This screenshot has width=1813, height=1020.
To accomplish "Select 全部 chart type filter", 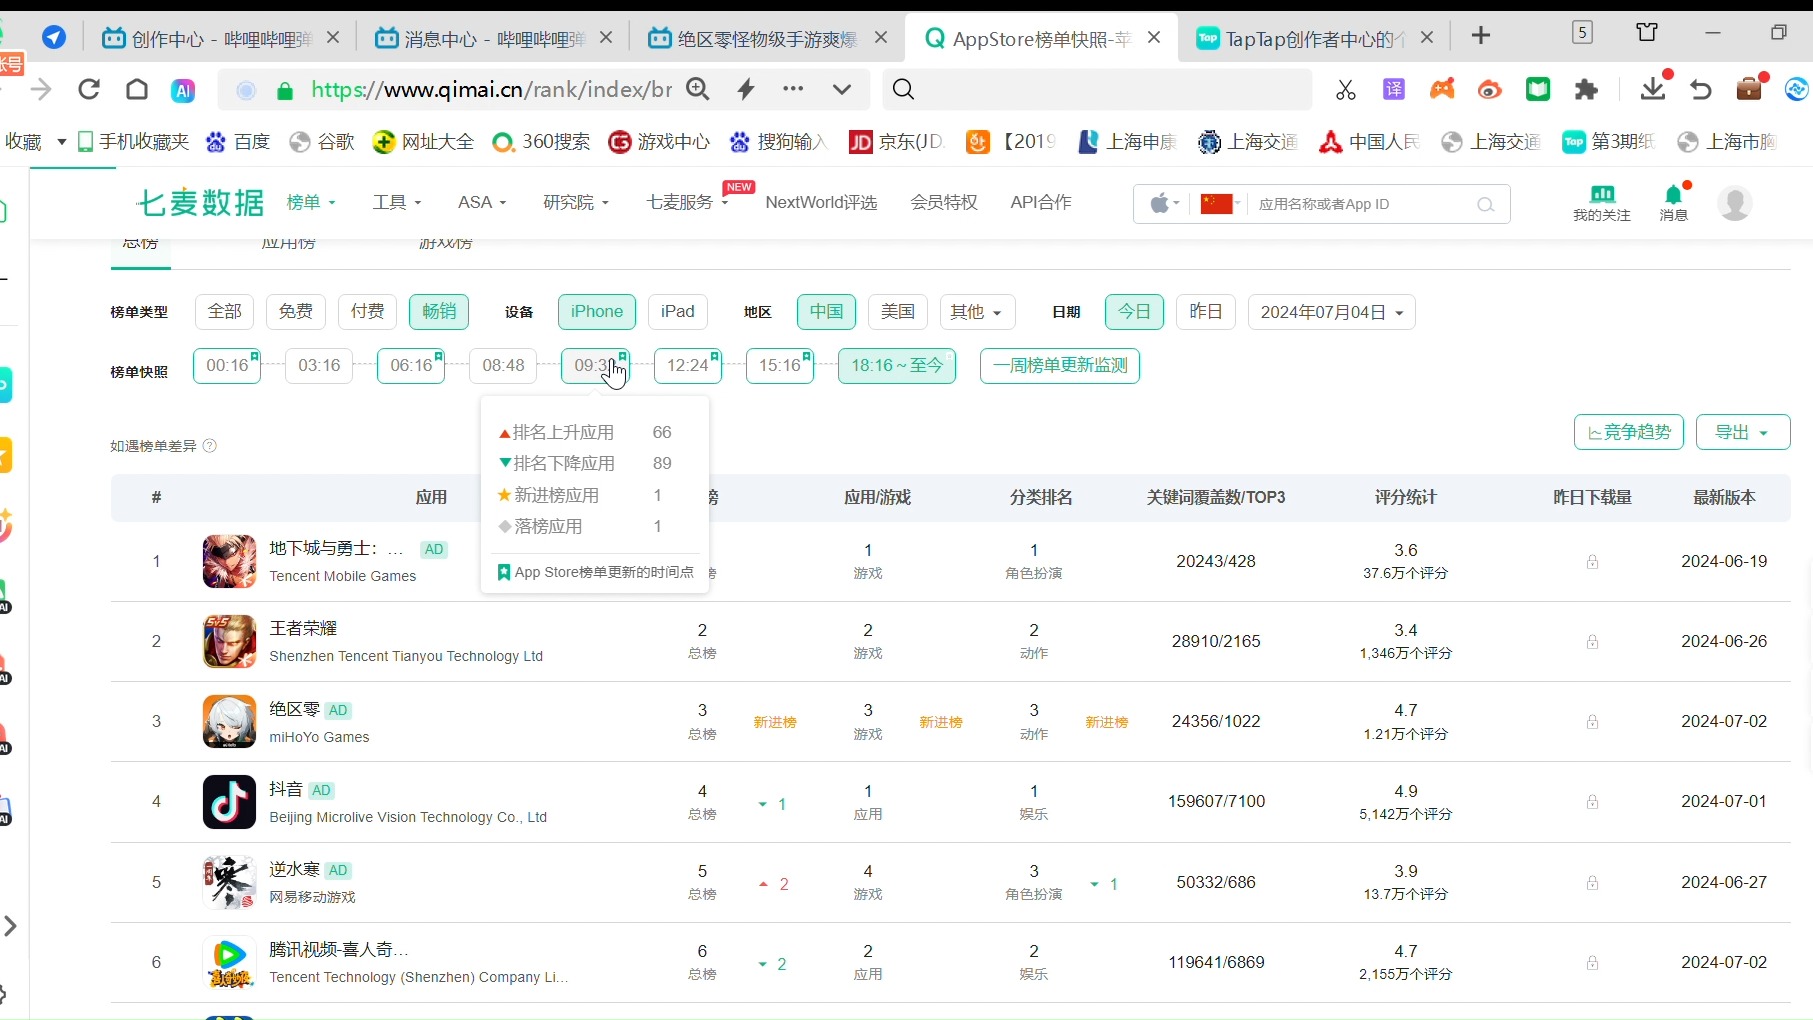I will click(x=225, y=312).
